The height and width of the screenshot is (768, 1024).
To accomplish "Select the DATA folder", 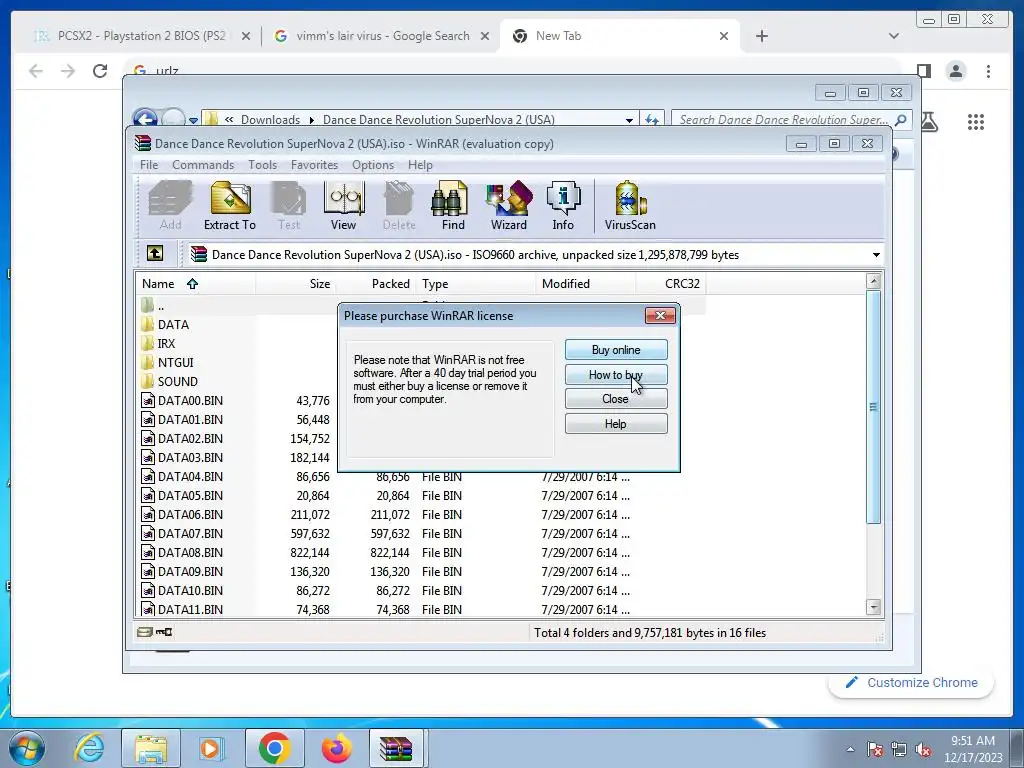I will tap(173, 325).
